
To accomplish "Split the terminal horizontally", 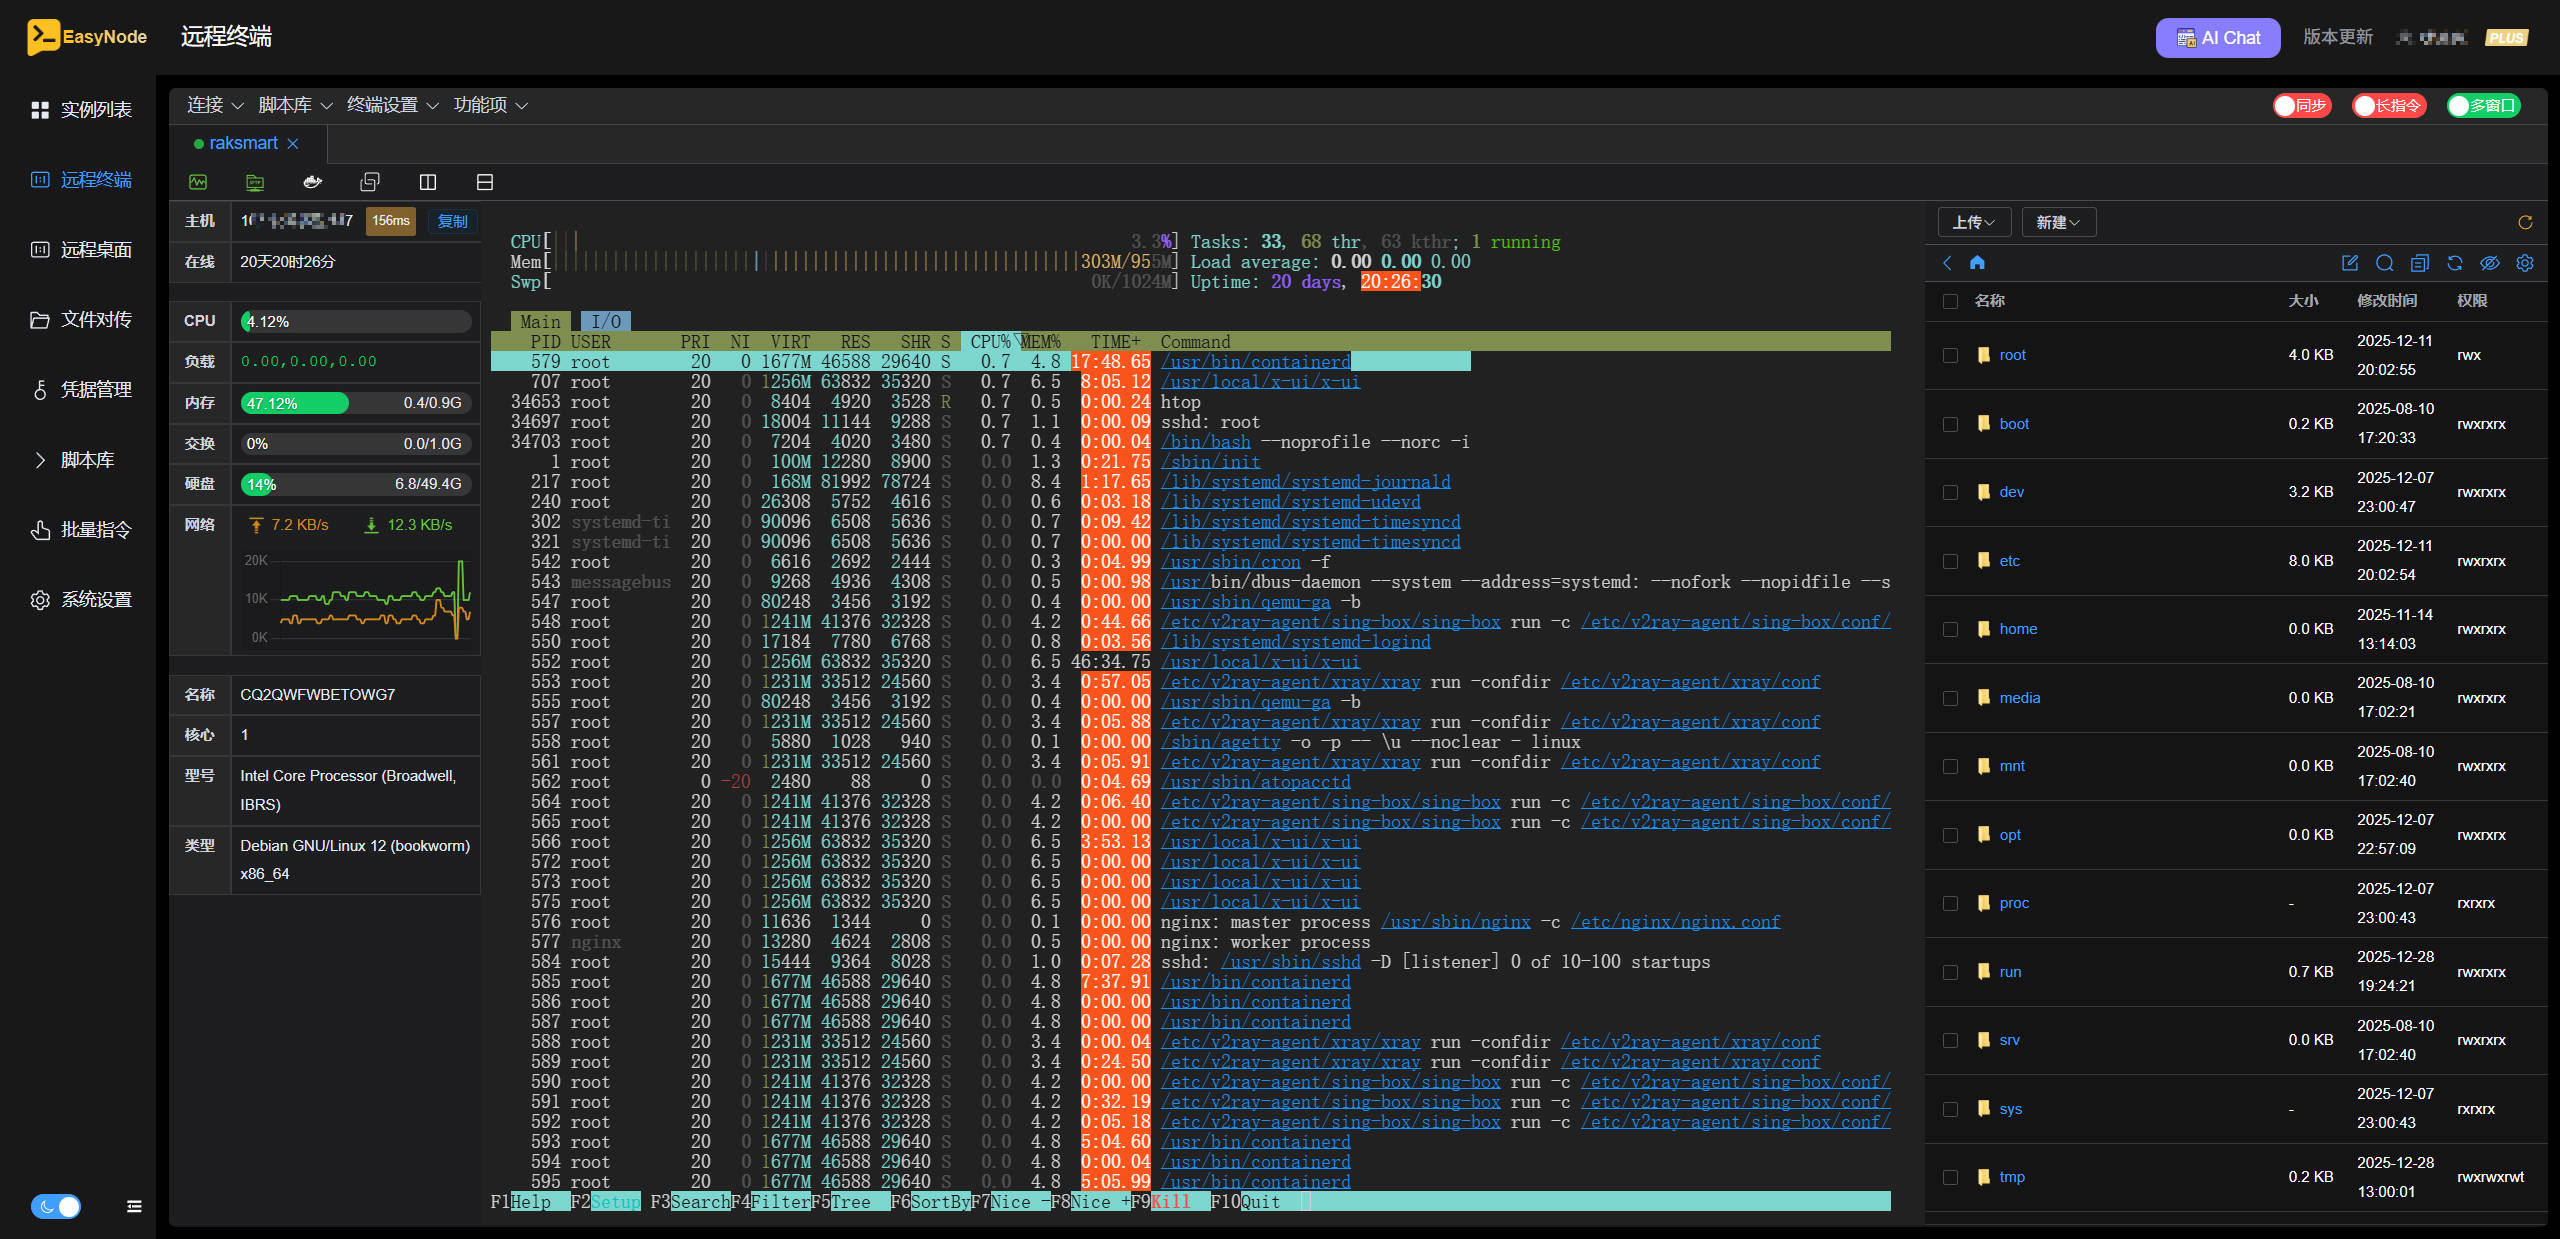I will click(485, 182).
